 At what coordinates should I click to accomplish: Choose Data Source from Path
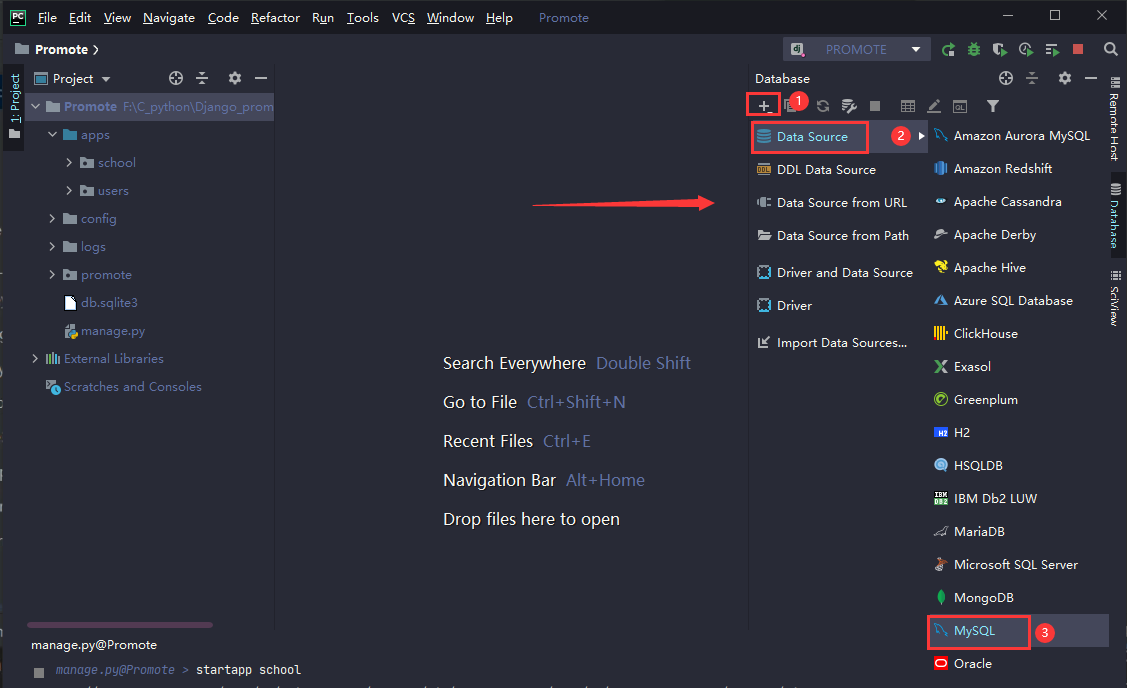coord(839,236)
